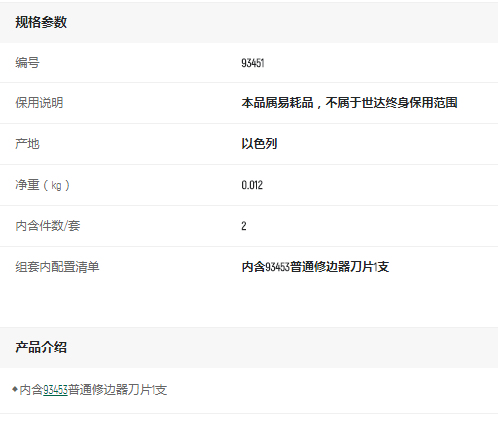Image resolution: width=498 pixels, height=427 pixels.
Task: Click the word 内含 after the bullet
Action: [31, 390]
